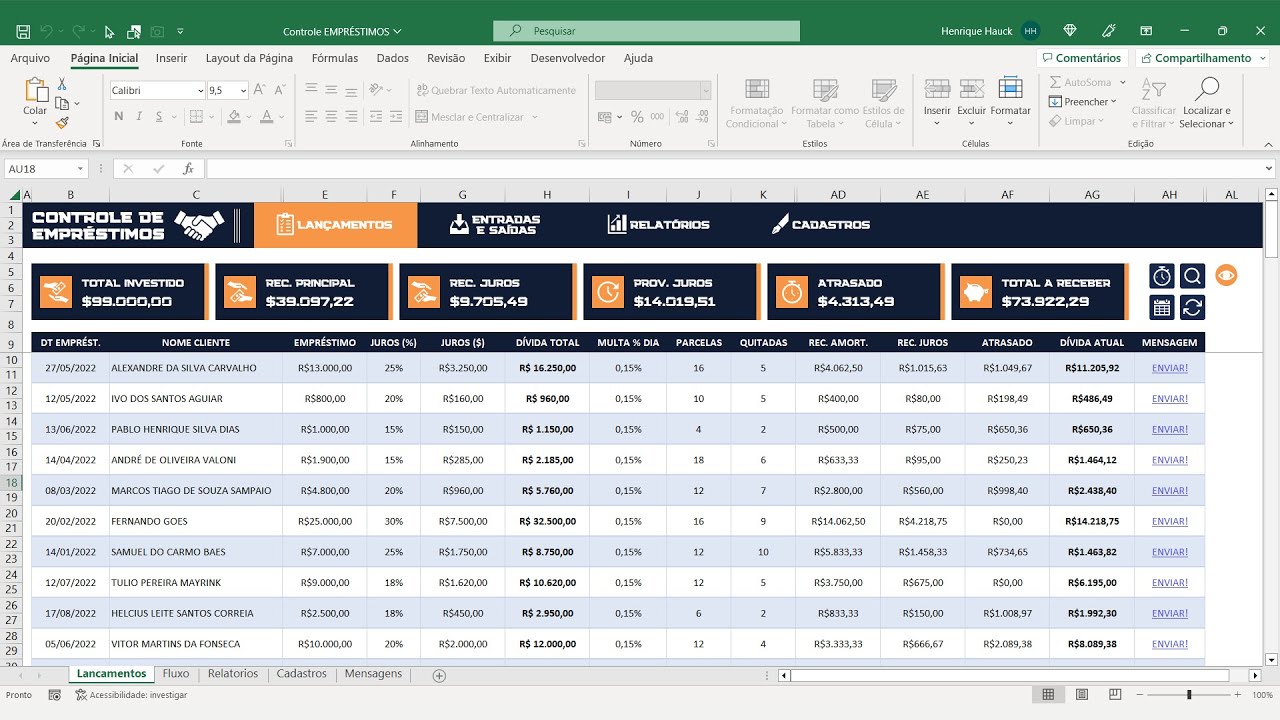
Task: Switch to the Relatorios sheet tab
Action: pos(233,674)
